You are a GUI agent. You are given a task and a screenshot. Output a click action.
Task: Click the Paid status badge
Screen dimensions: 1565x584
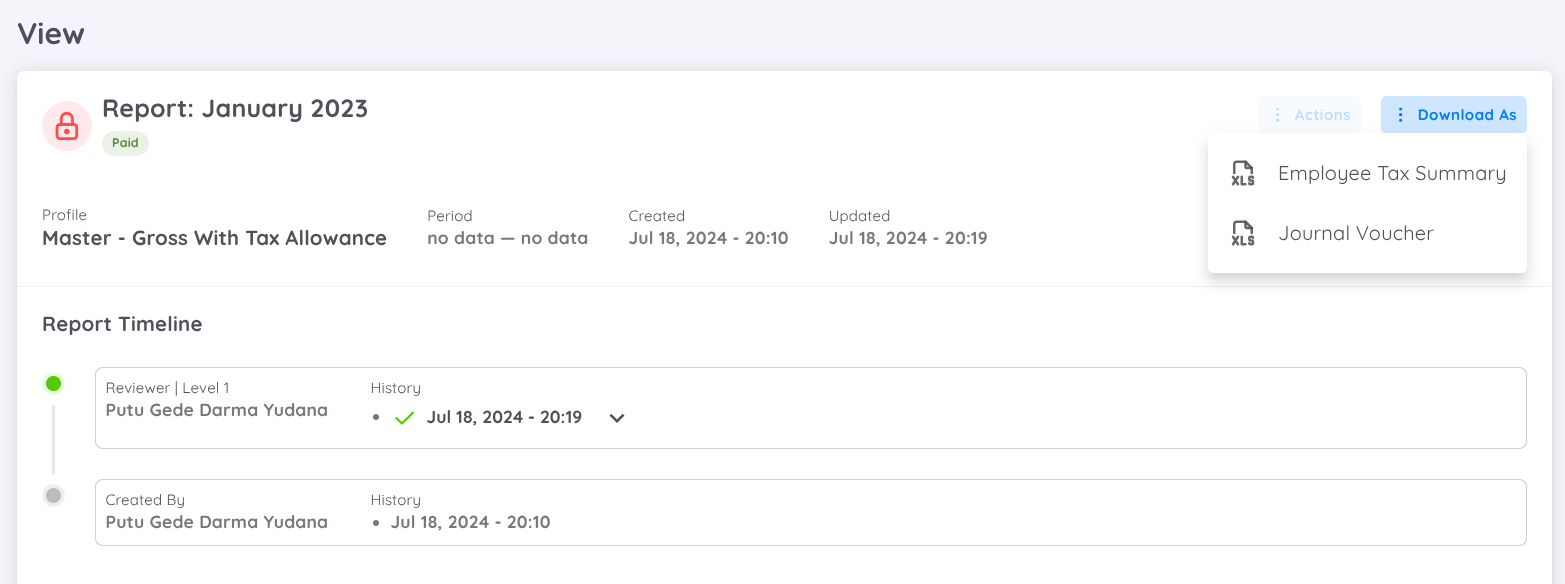coord(125,142)
